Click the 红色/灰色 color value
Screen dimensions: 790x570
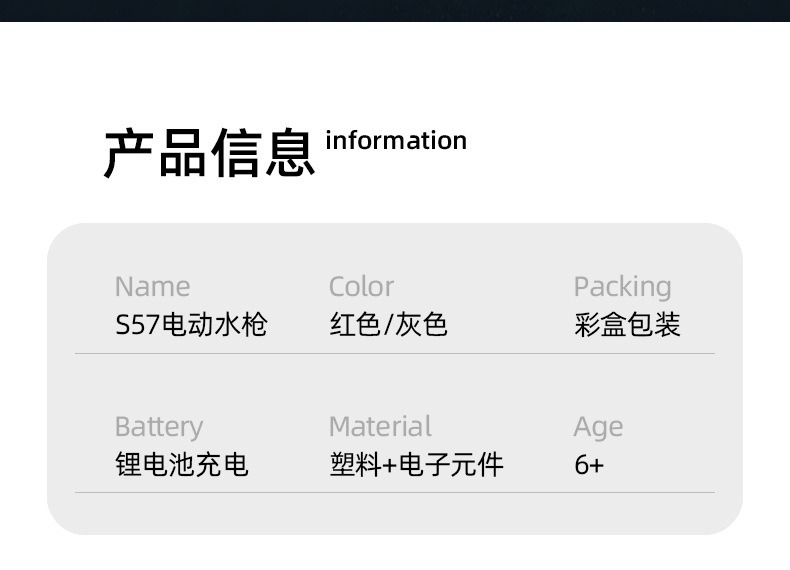click(388, 324)
